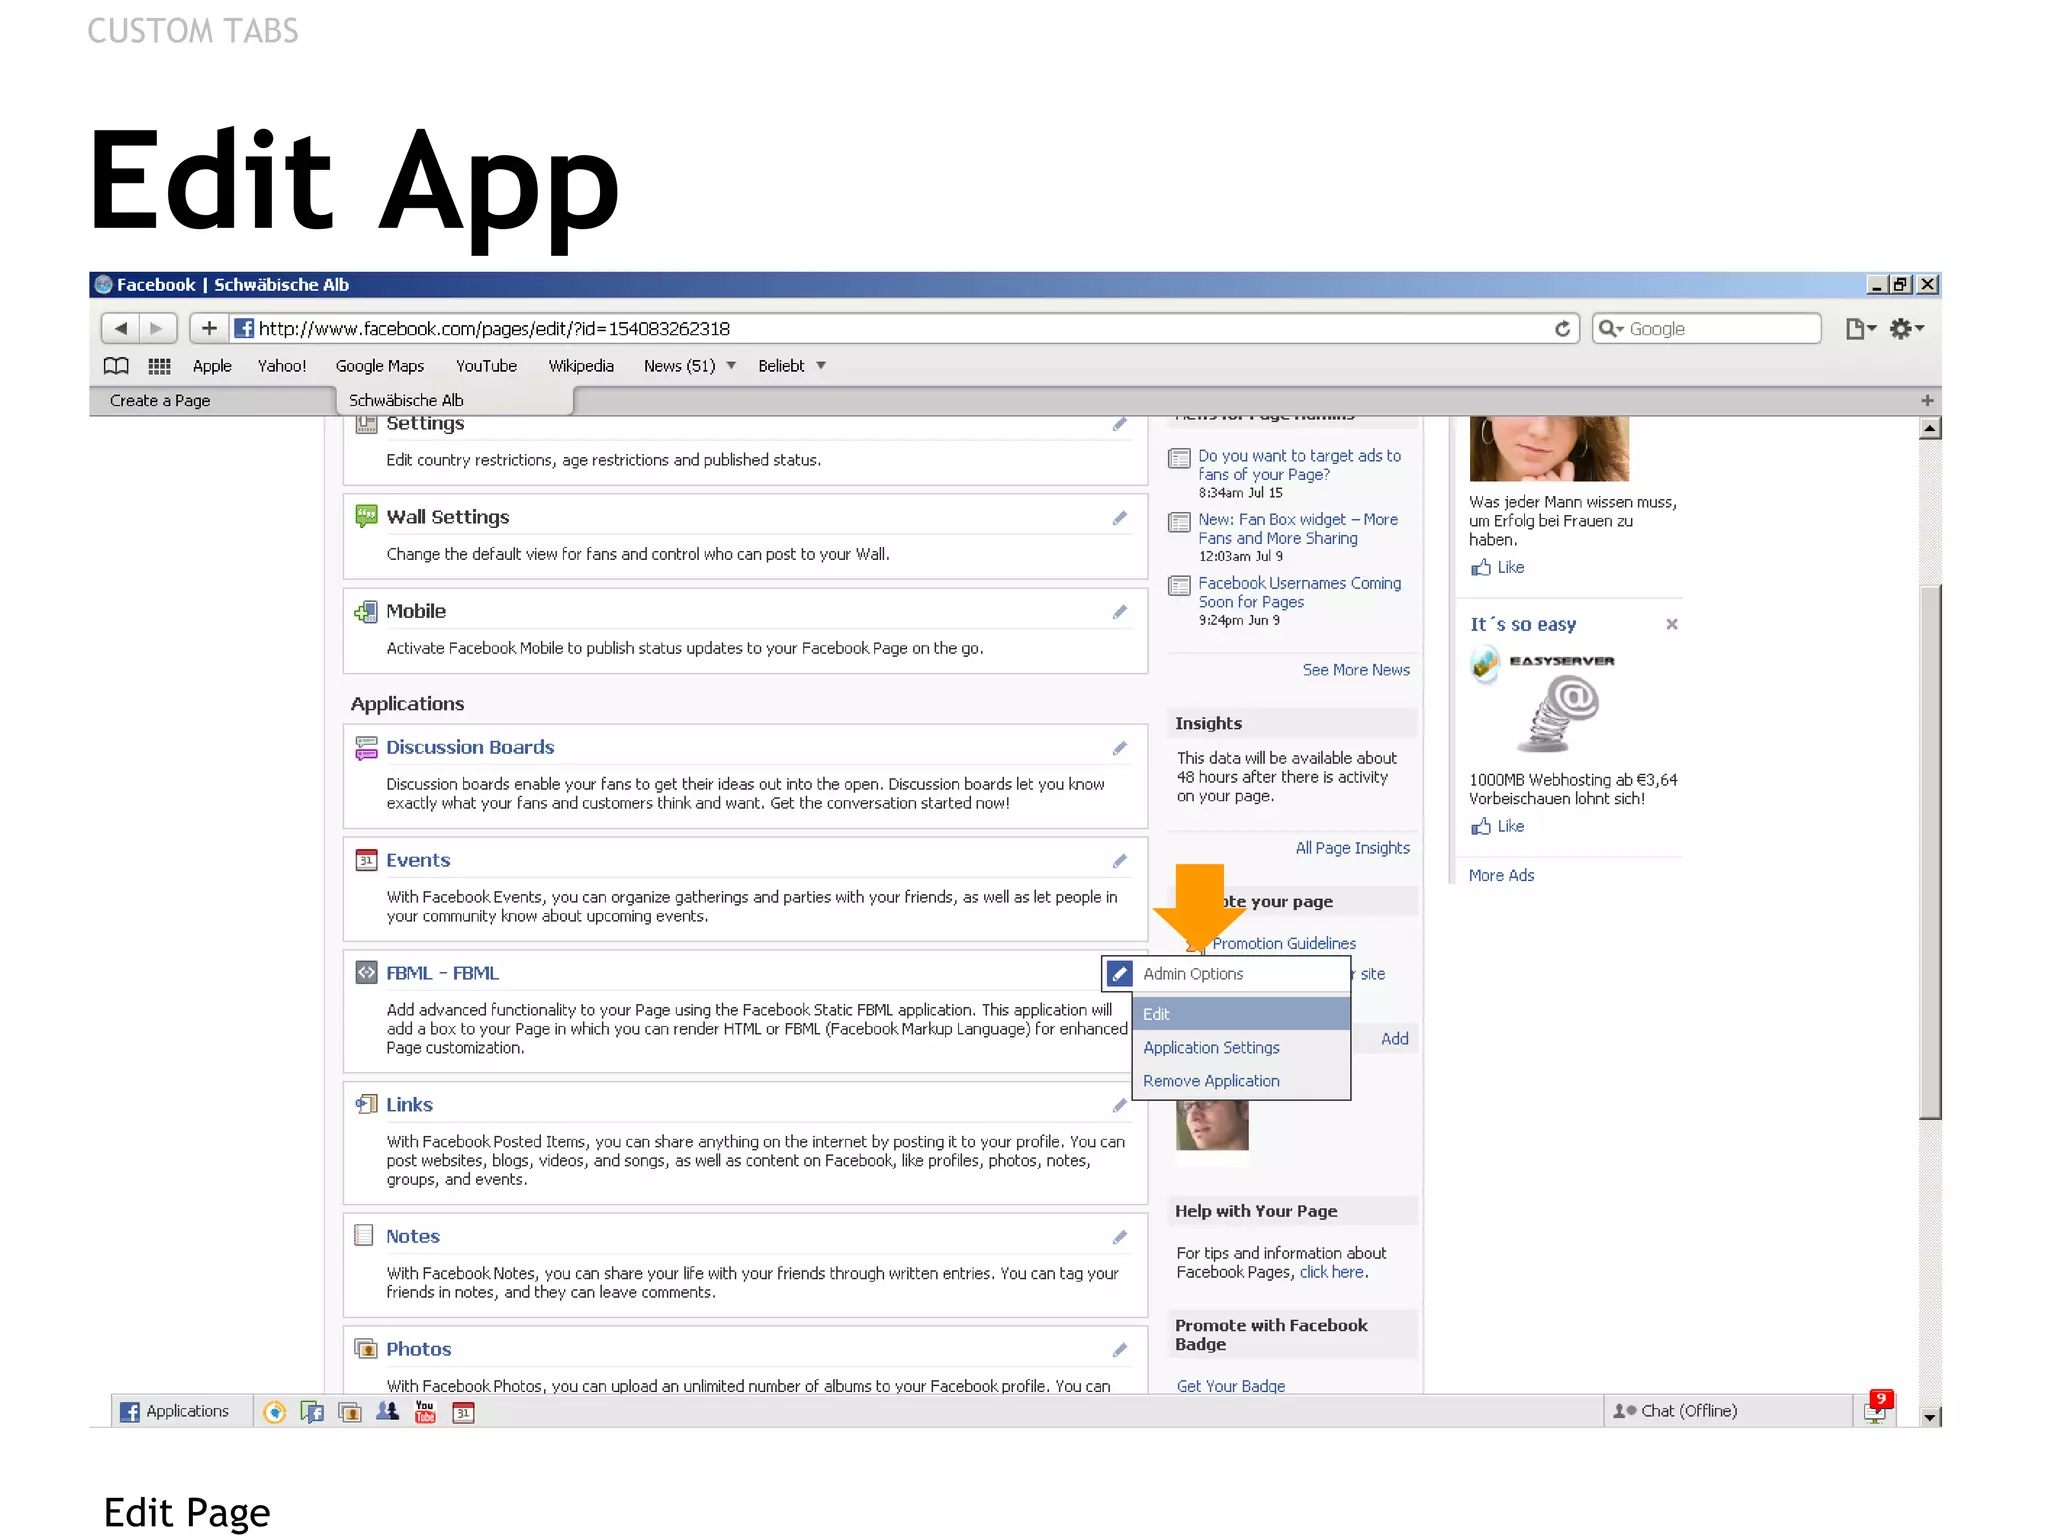Switch to the Schwäbische Alb tab
2048x1536 pixels.
(x=455, y=400)
